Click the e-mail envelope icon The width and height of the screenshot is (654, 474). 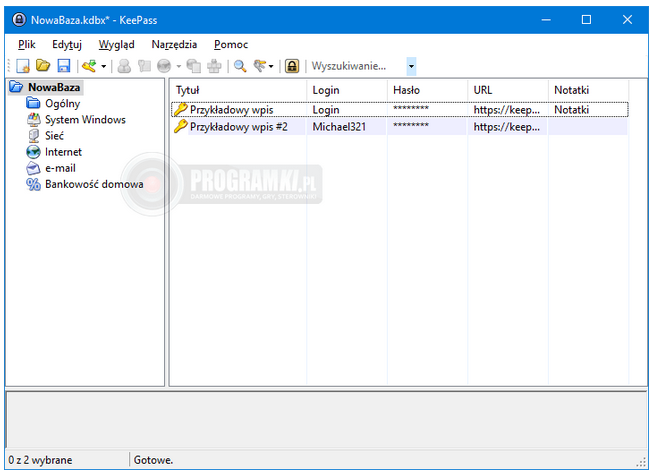[x=33, y=168]
